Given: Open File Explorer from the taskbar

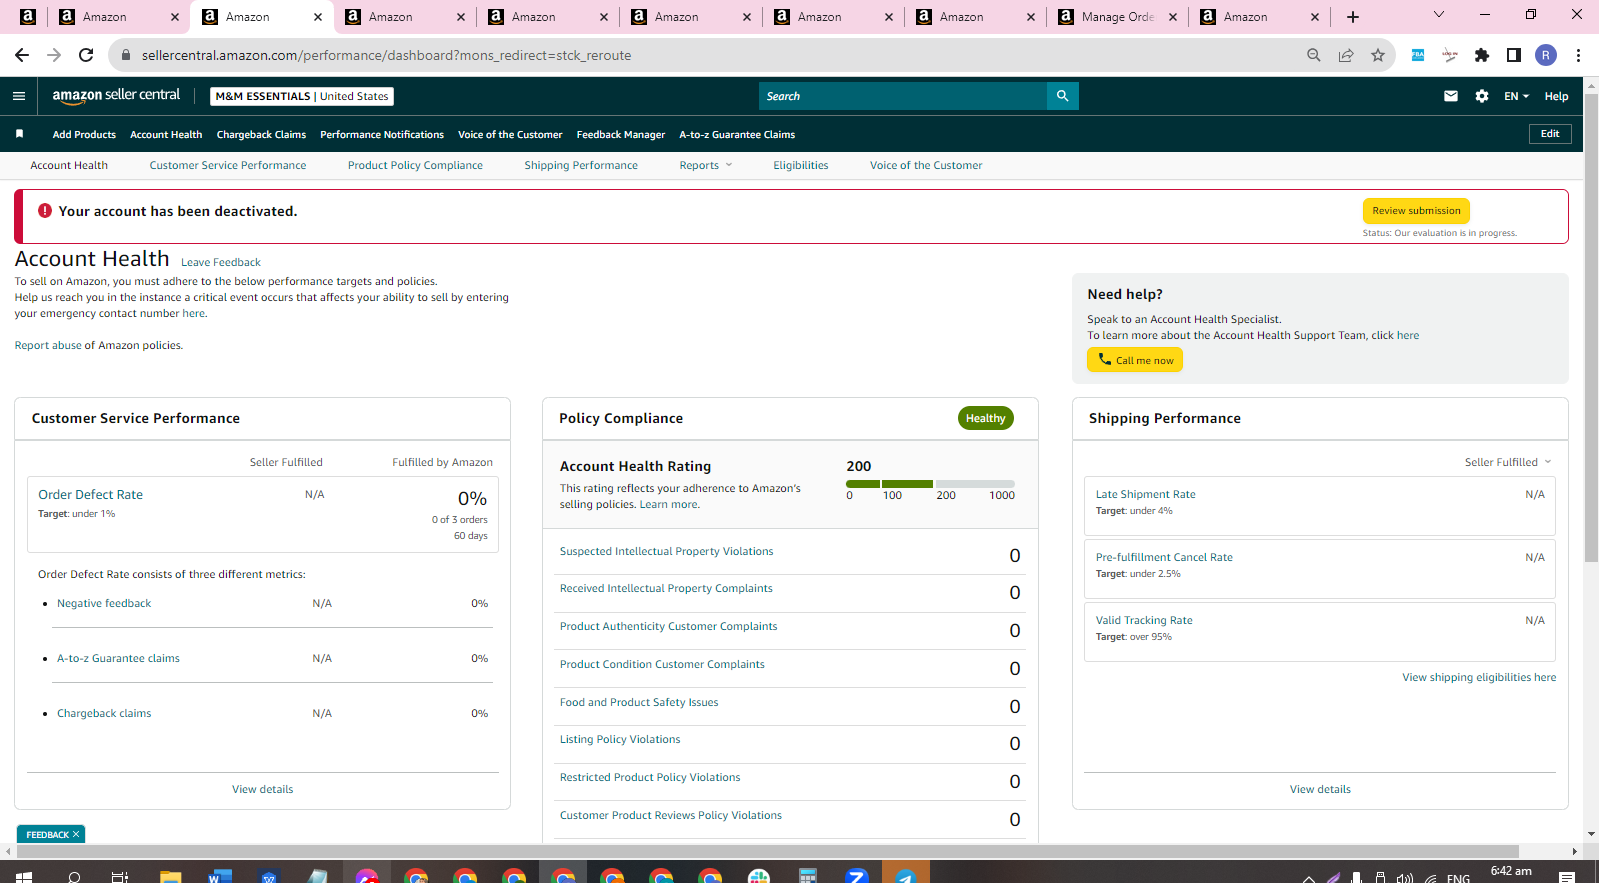Looking at the screenshot, I should coord(171,877).
